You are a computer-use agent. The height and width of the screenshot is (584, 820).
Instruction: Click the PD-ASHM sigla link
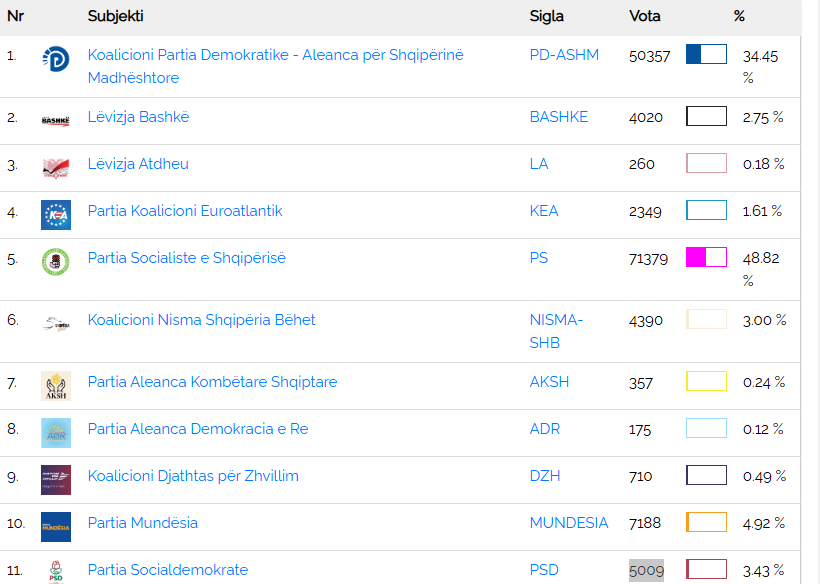(x=564, y=55)
